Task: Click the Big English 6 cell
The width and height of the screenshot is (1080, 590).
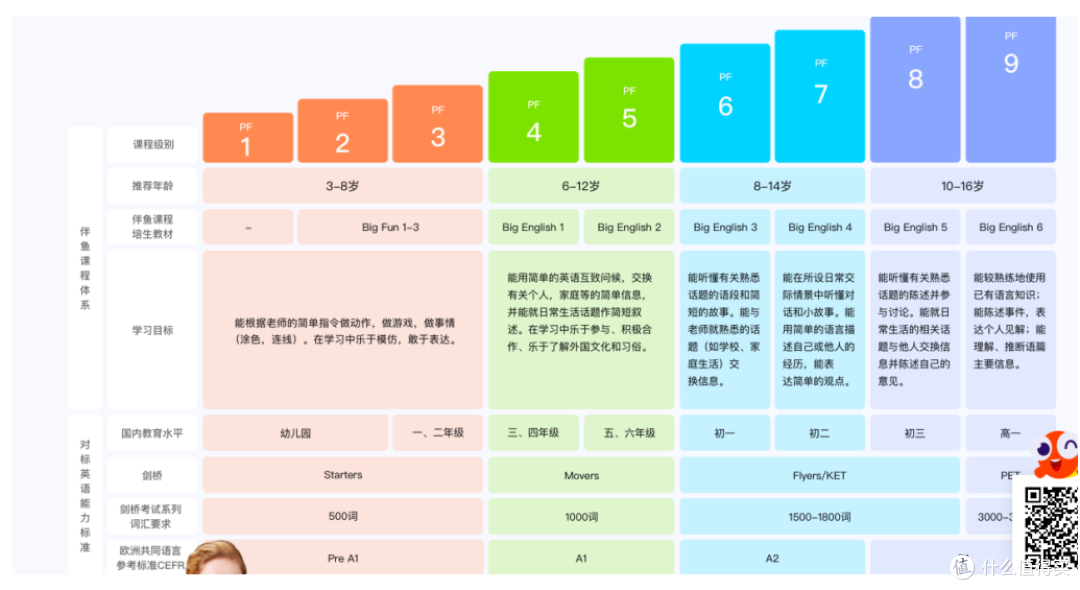Action: coord(1010,227)
